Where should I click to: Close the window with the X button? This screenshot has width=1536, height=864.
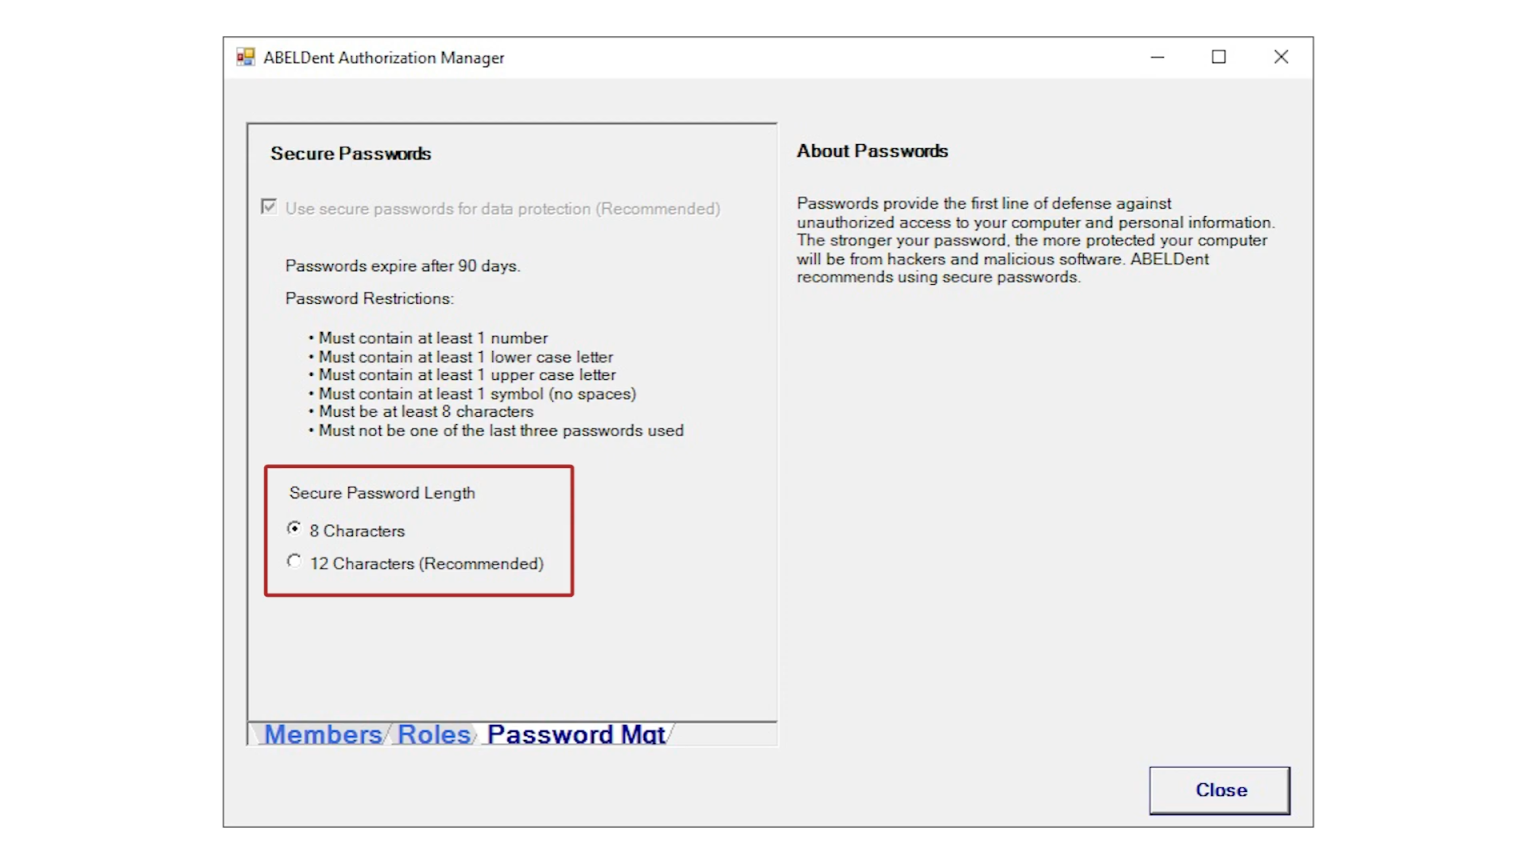pyautogui.click(x=1281, y=57)
